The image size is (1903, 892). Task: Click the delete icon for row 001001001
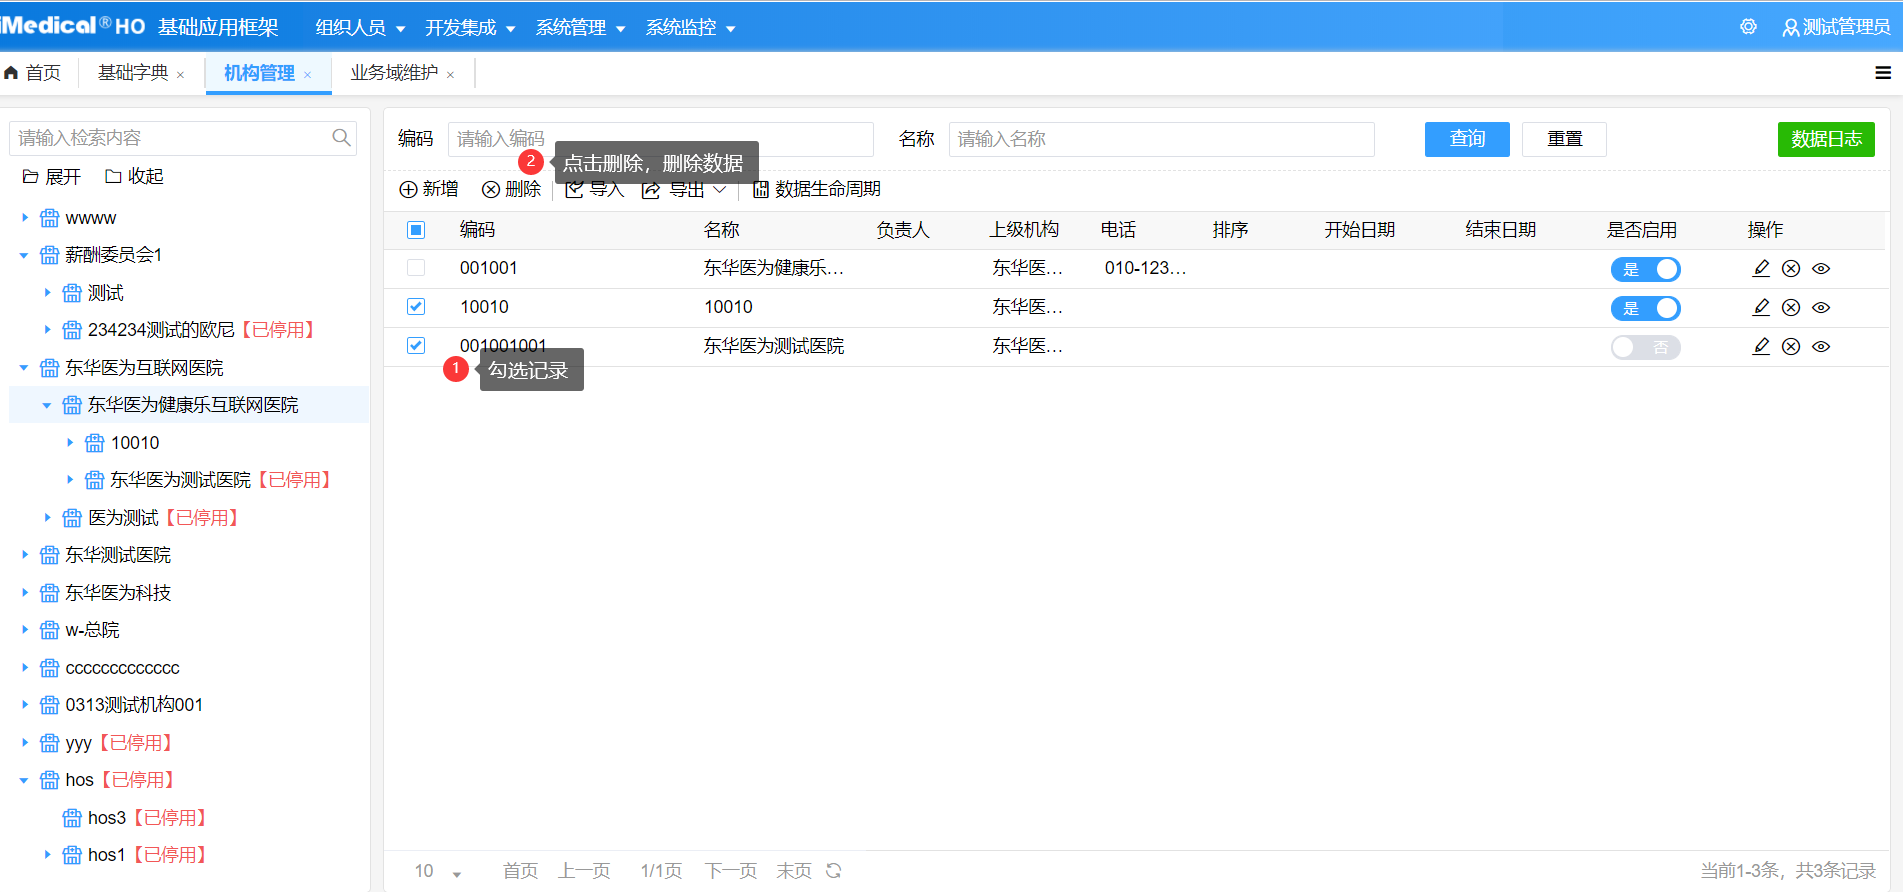(x=1791, y=346)
